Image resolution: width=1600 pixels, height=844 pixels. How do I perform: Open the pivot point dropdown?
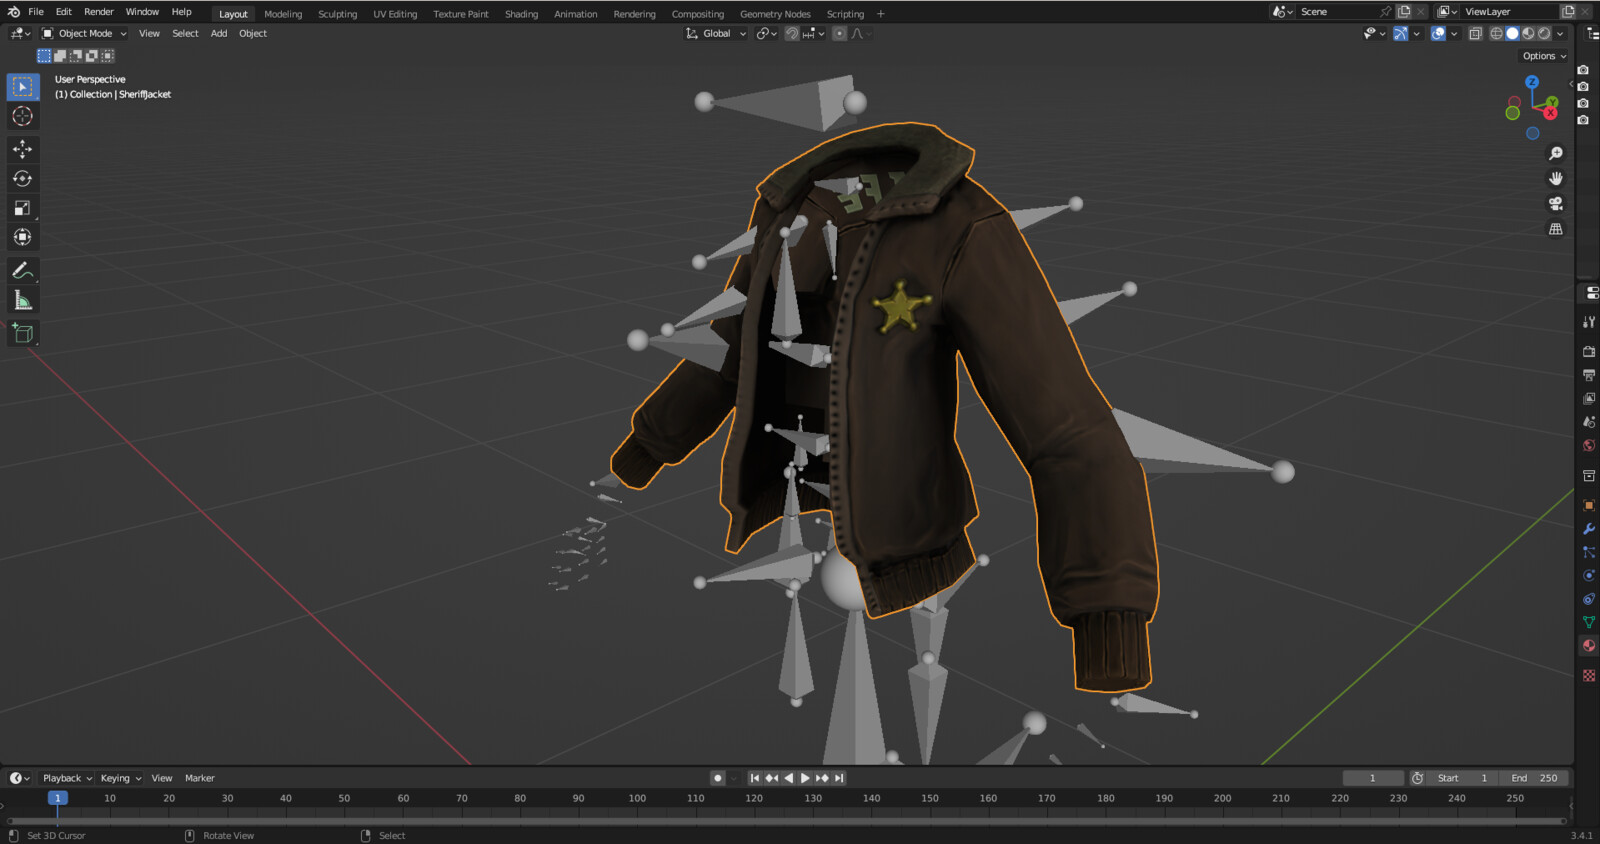767,34
